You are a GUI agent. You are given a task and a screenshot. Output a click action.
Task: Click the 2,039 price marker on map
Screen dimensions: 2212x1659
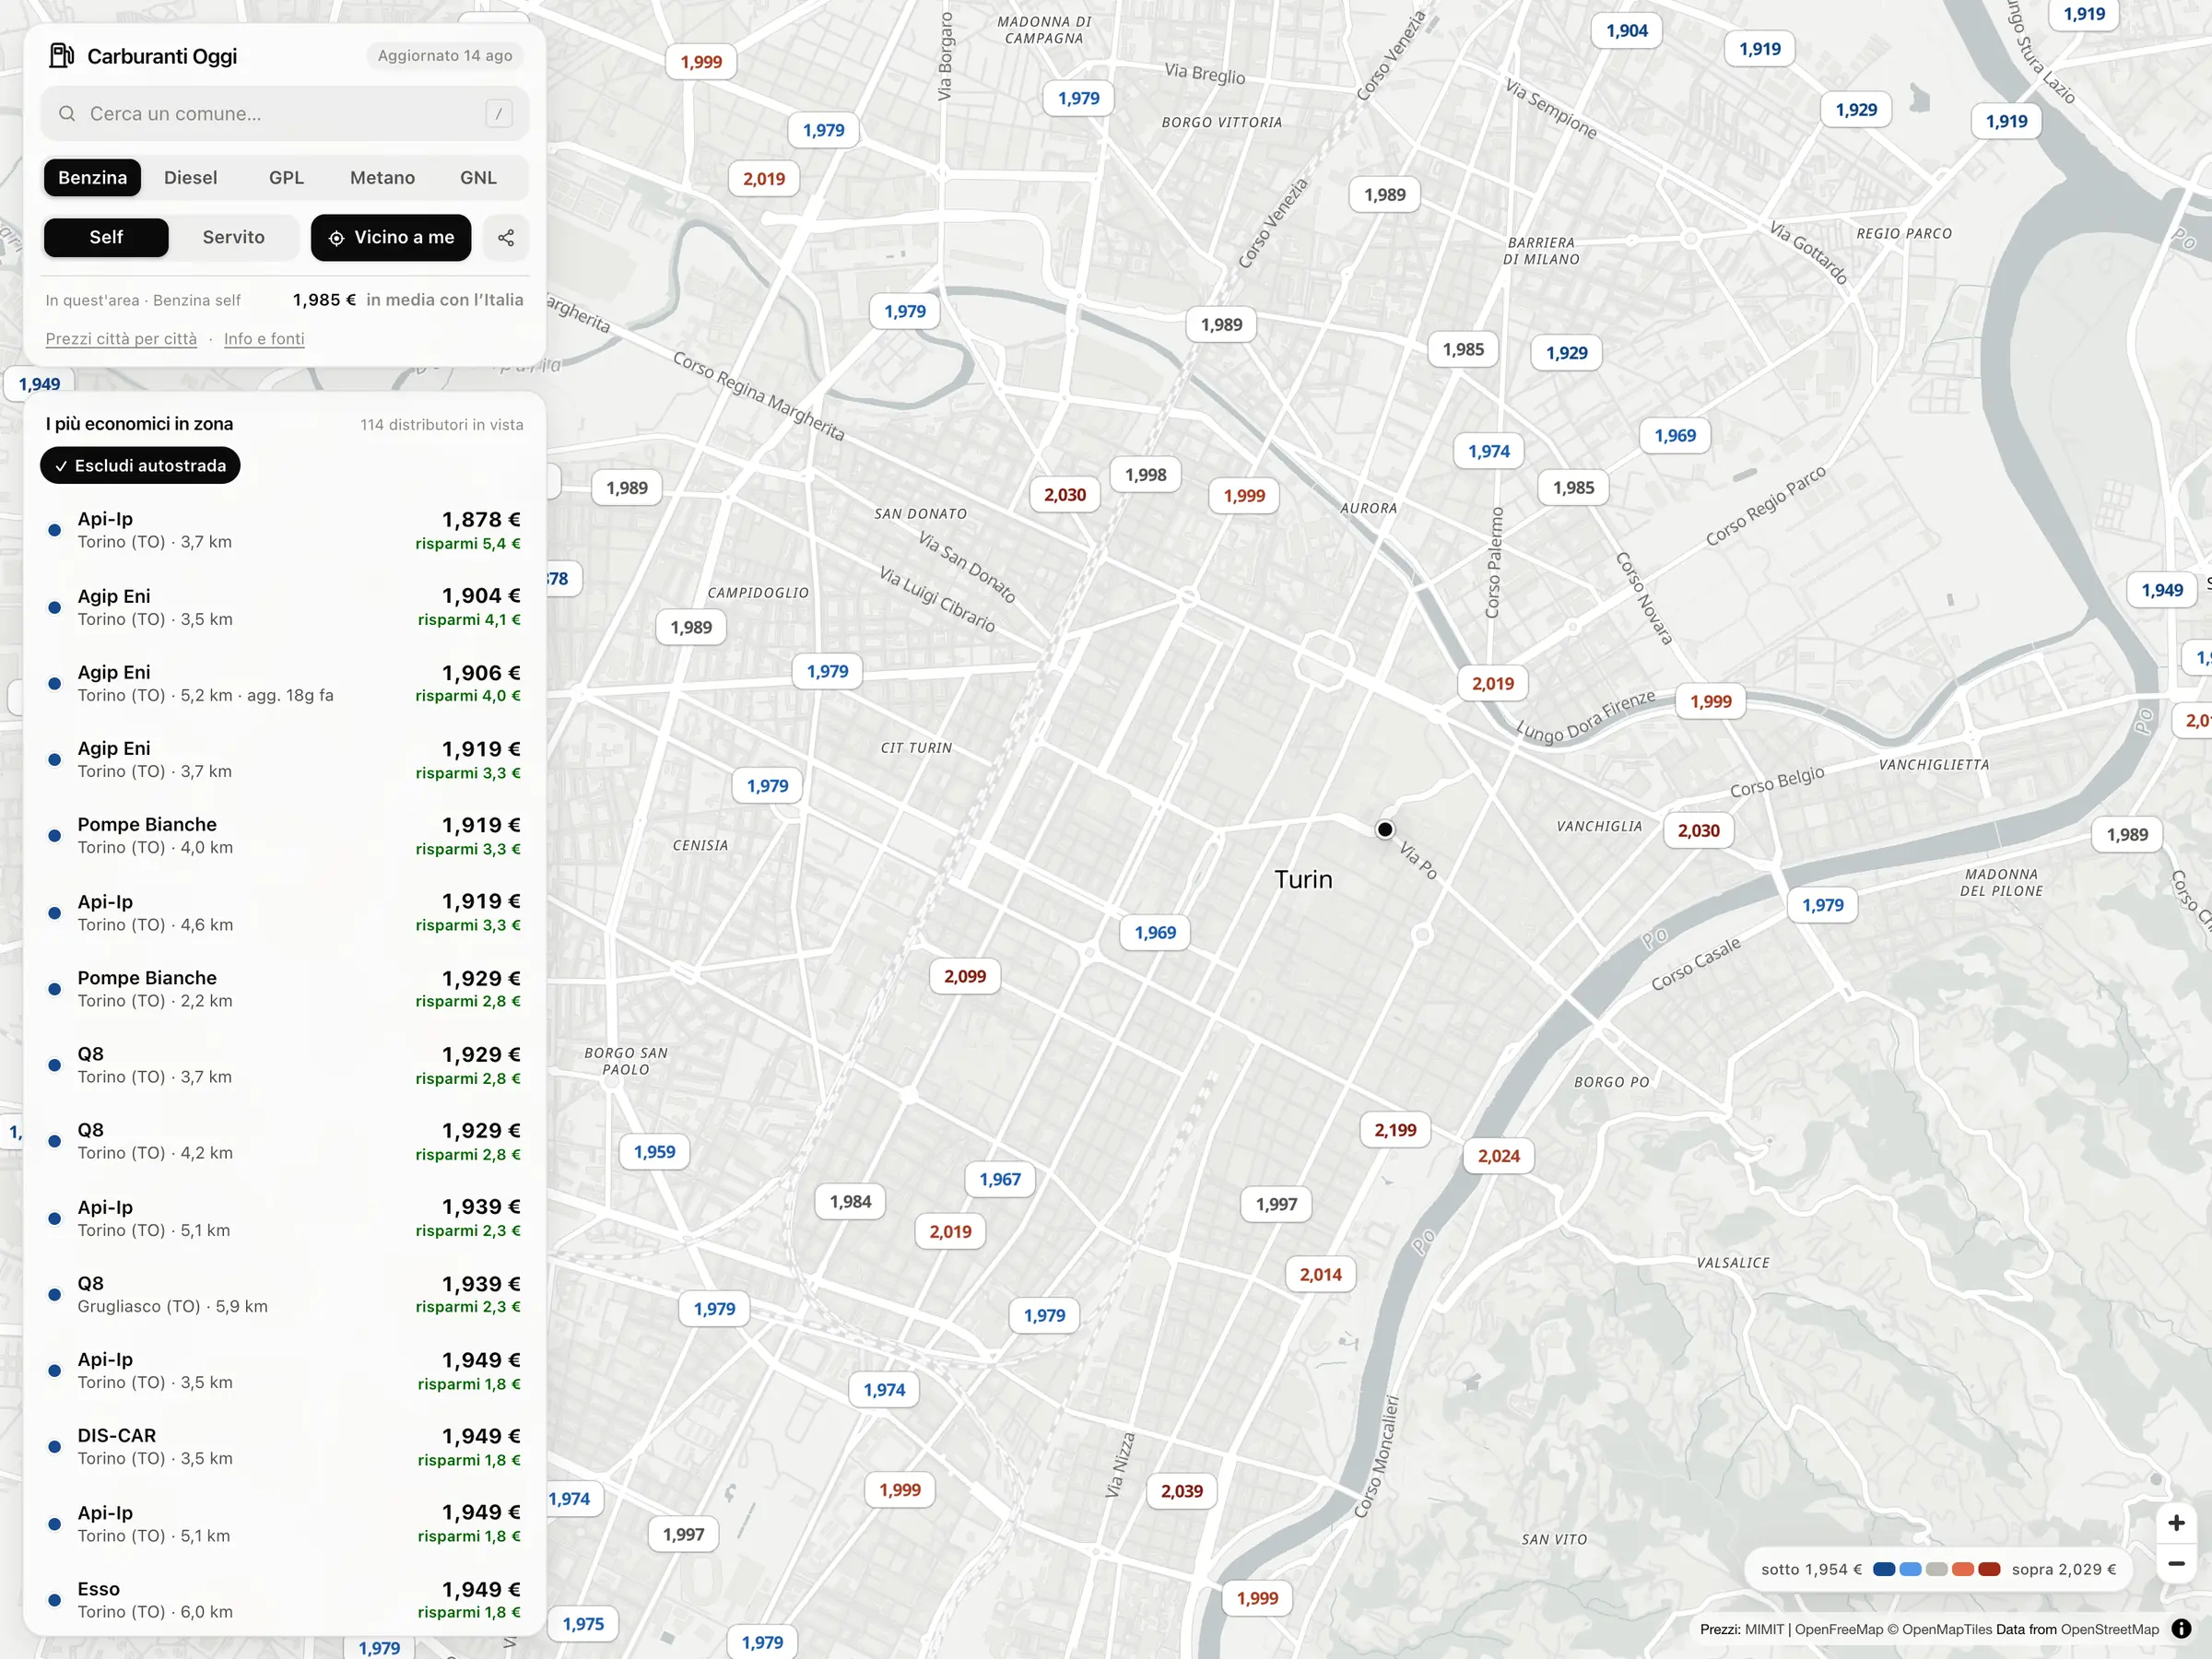[x=1182, y=1492]
